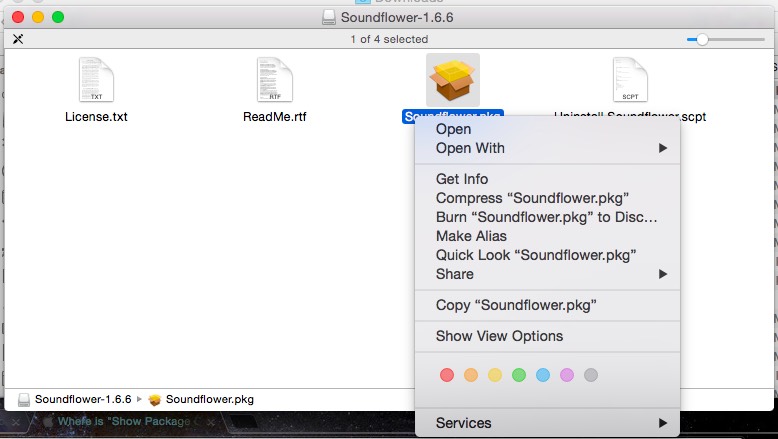Apply the red tag color
This screenshot has height=439, width=778.
click(447, 375)
